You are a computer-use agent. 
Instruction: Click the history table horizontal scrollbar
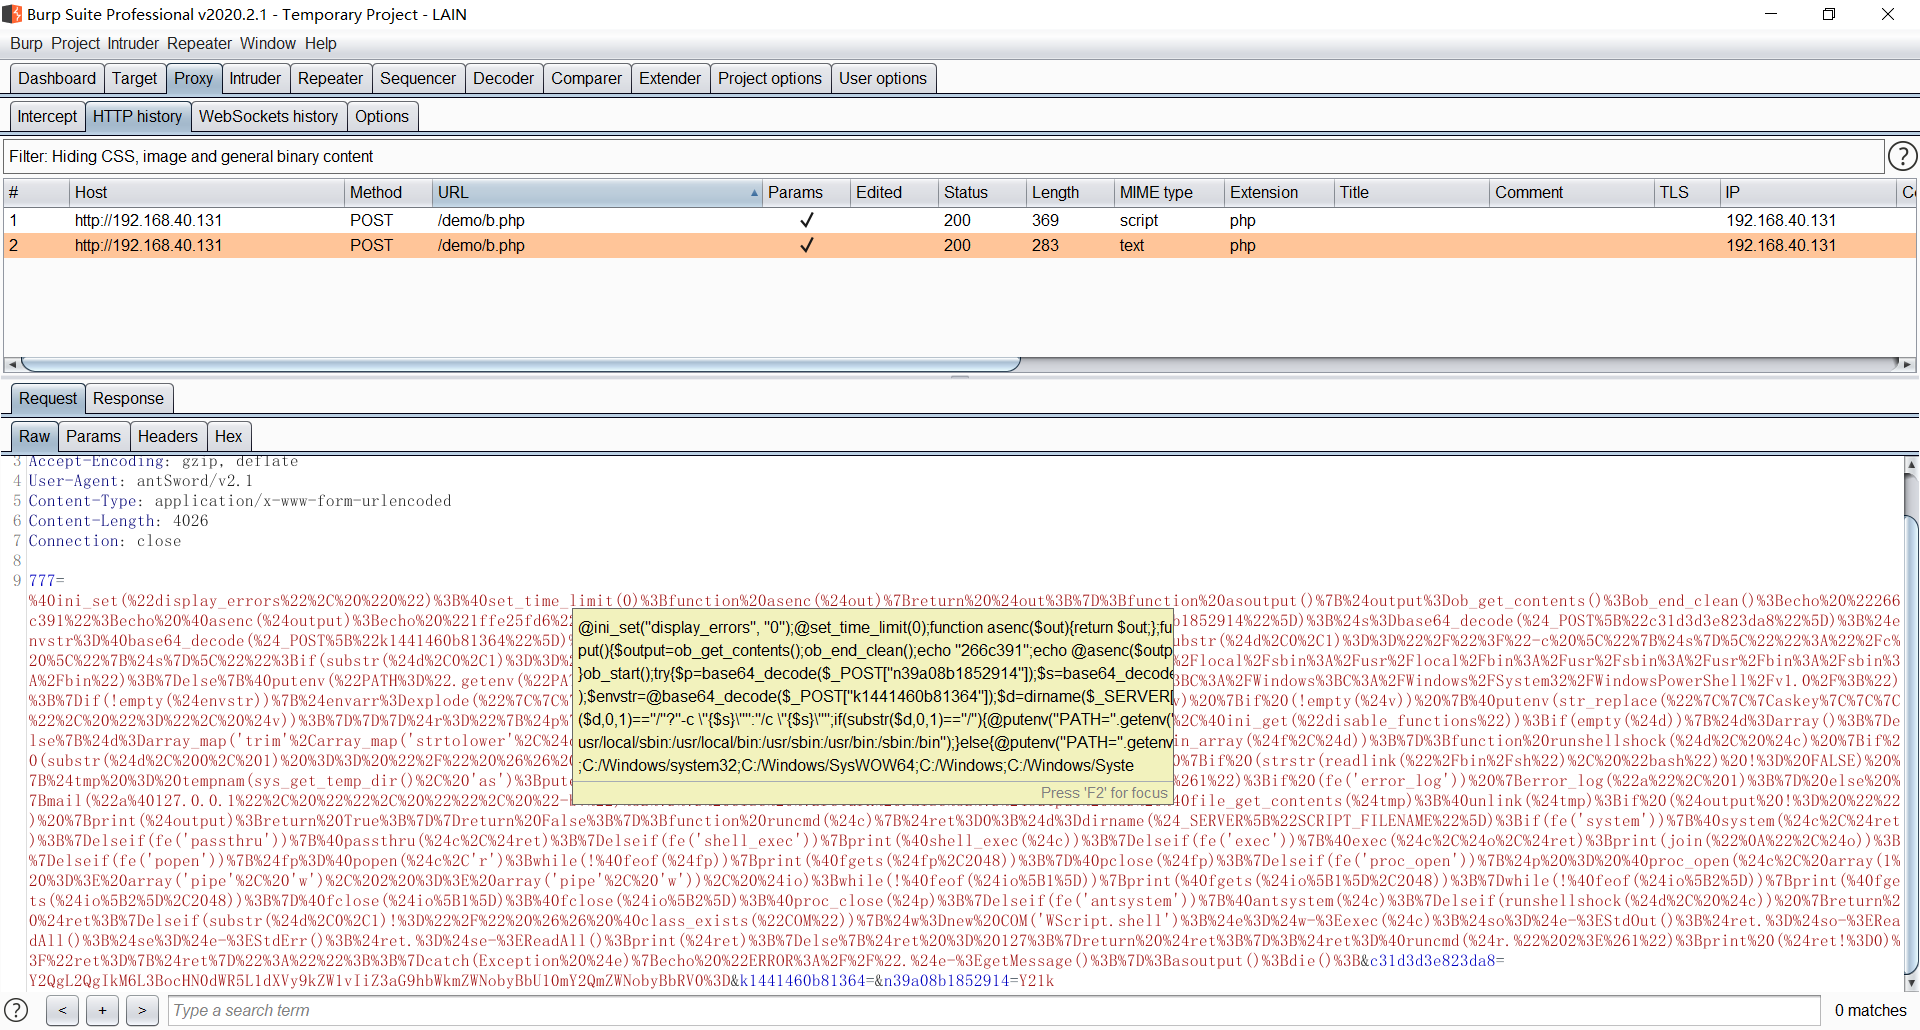[x=520, y=364]
